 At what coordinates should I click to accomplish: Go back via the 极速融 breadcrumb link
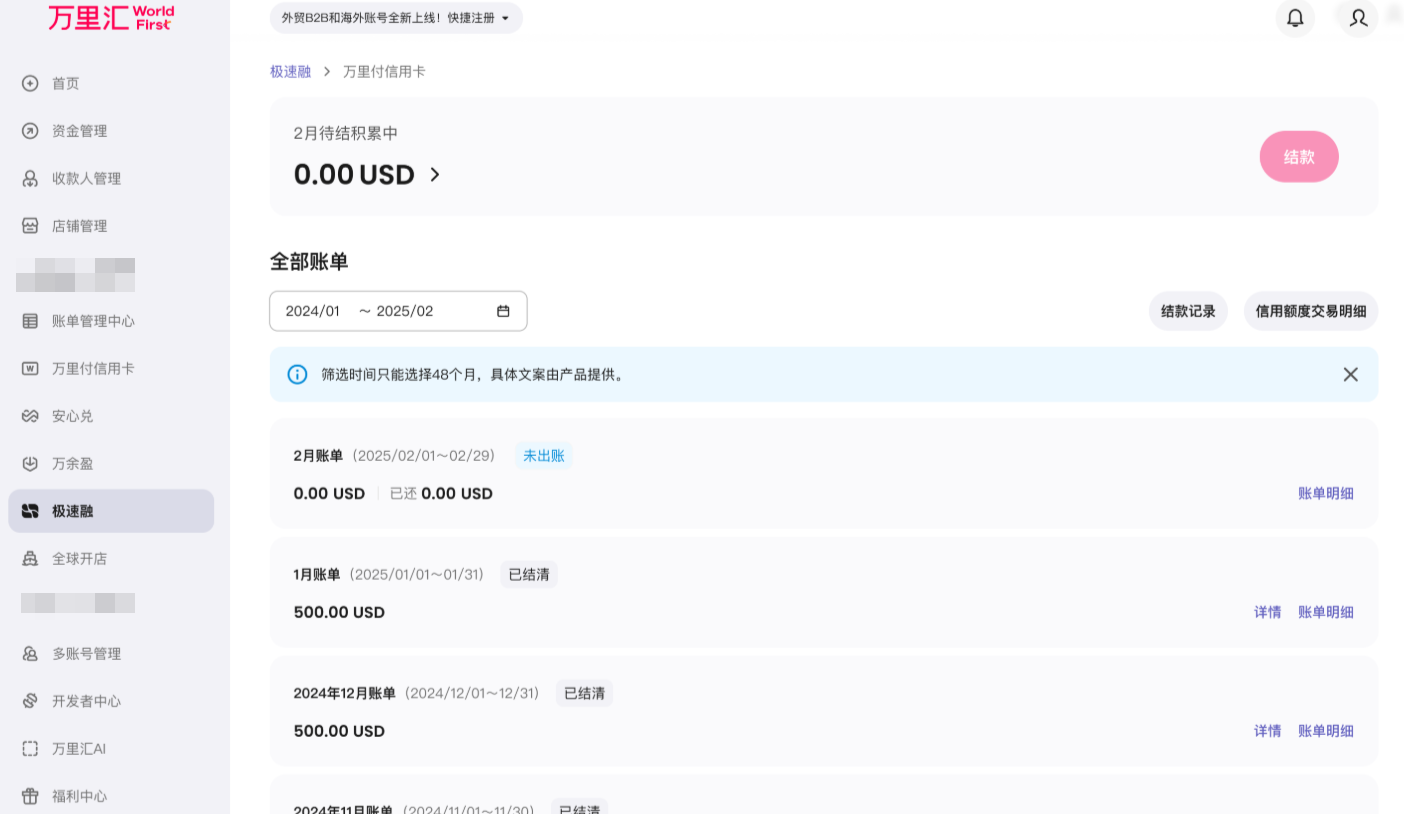290,71
